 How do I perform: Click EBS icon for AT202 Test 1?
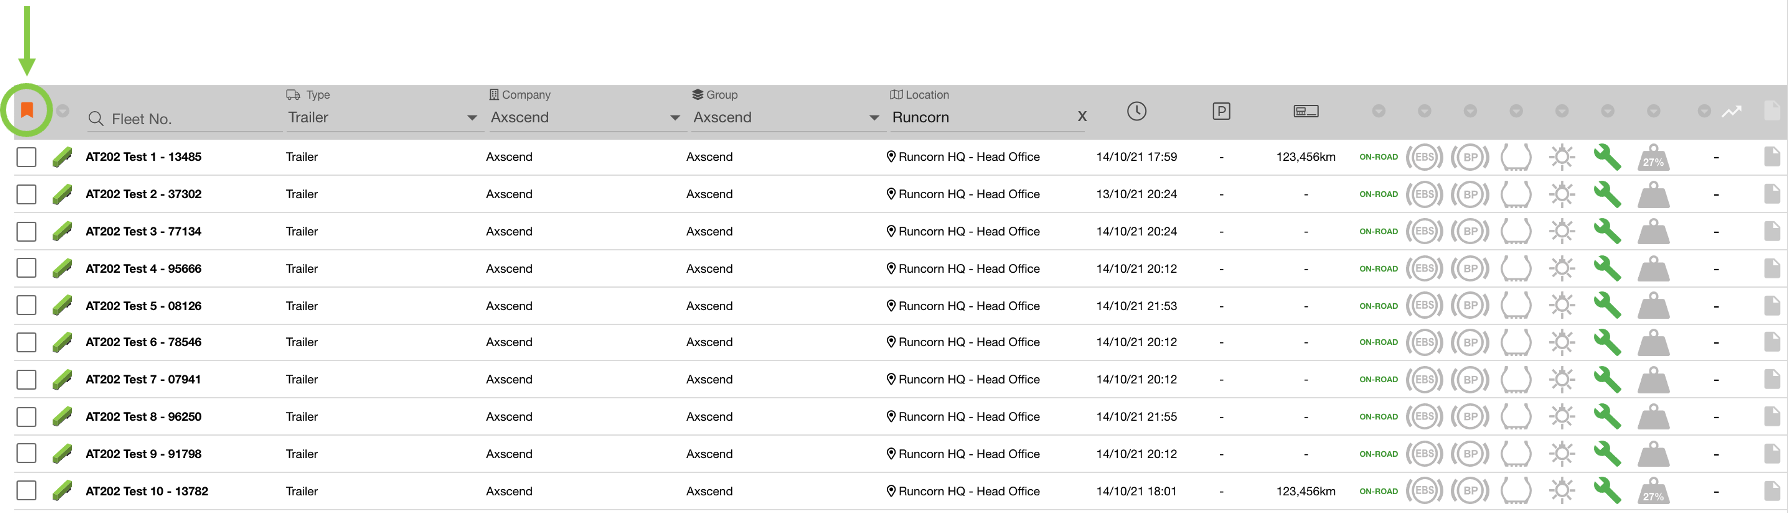(1424, 157)
